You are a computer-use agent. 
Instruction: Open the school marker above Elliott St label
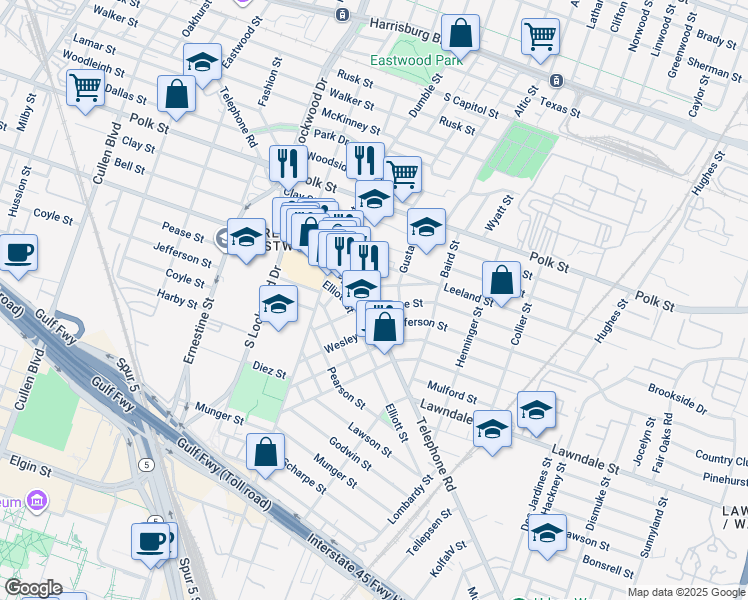pyautogui.click(x=361, y=290)
